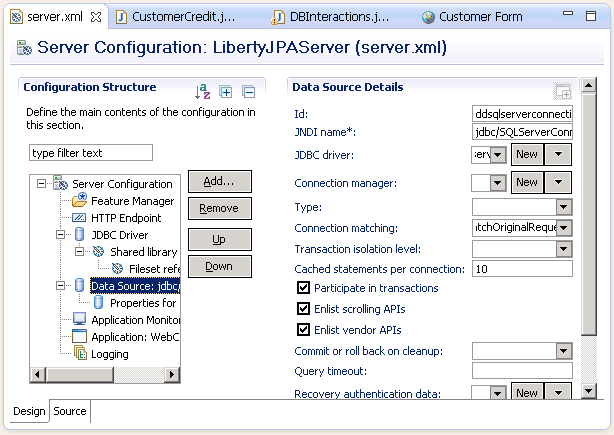This screenshot has height=435, width=614.
Task: Click the expand all tree icon
Action: 226,92
